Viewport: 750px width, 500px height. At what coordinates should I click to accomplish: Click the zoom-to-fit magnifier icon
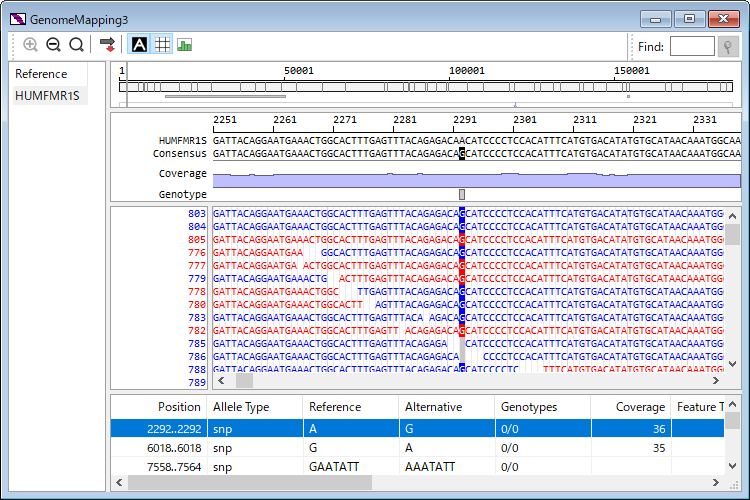(76, 45)
